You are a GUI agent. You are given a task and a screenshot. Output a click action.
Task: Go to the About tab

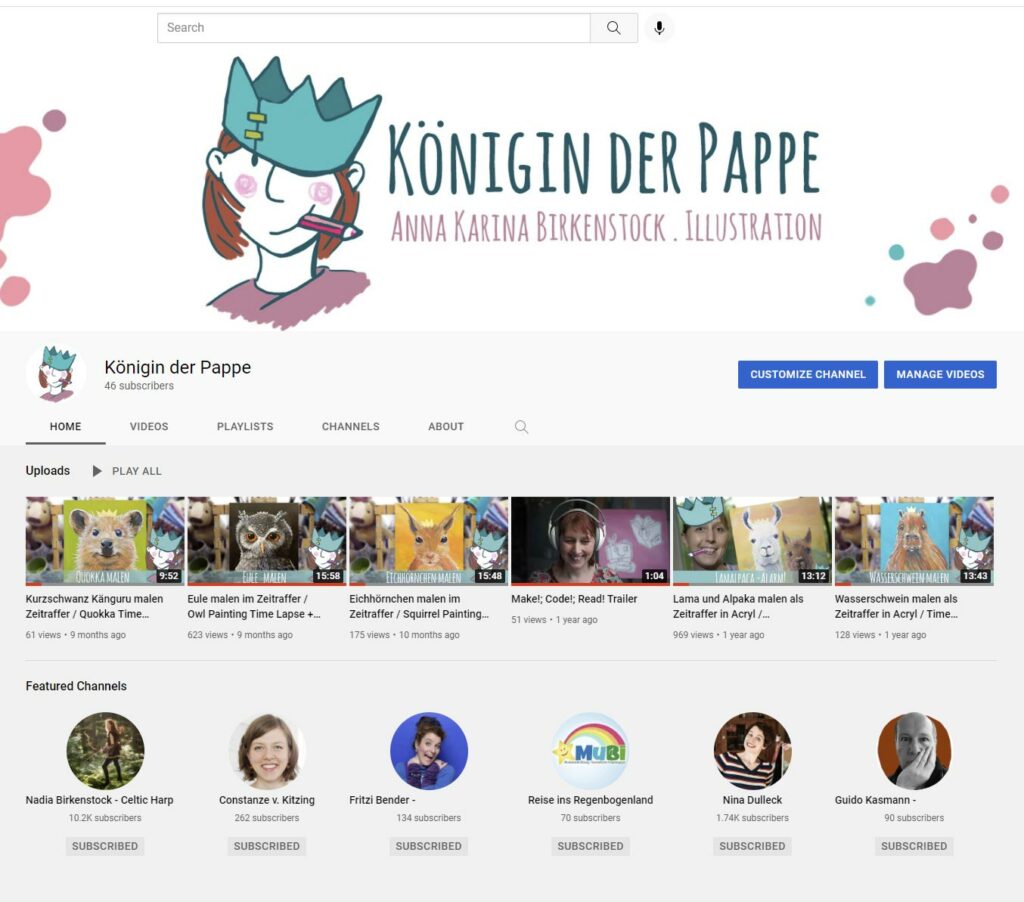point(446,427)
